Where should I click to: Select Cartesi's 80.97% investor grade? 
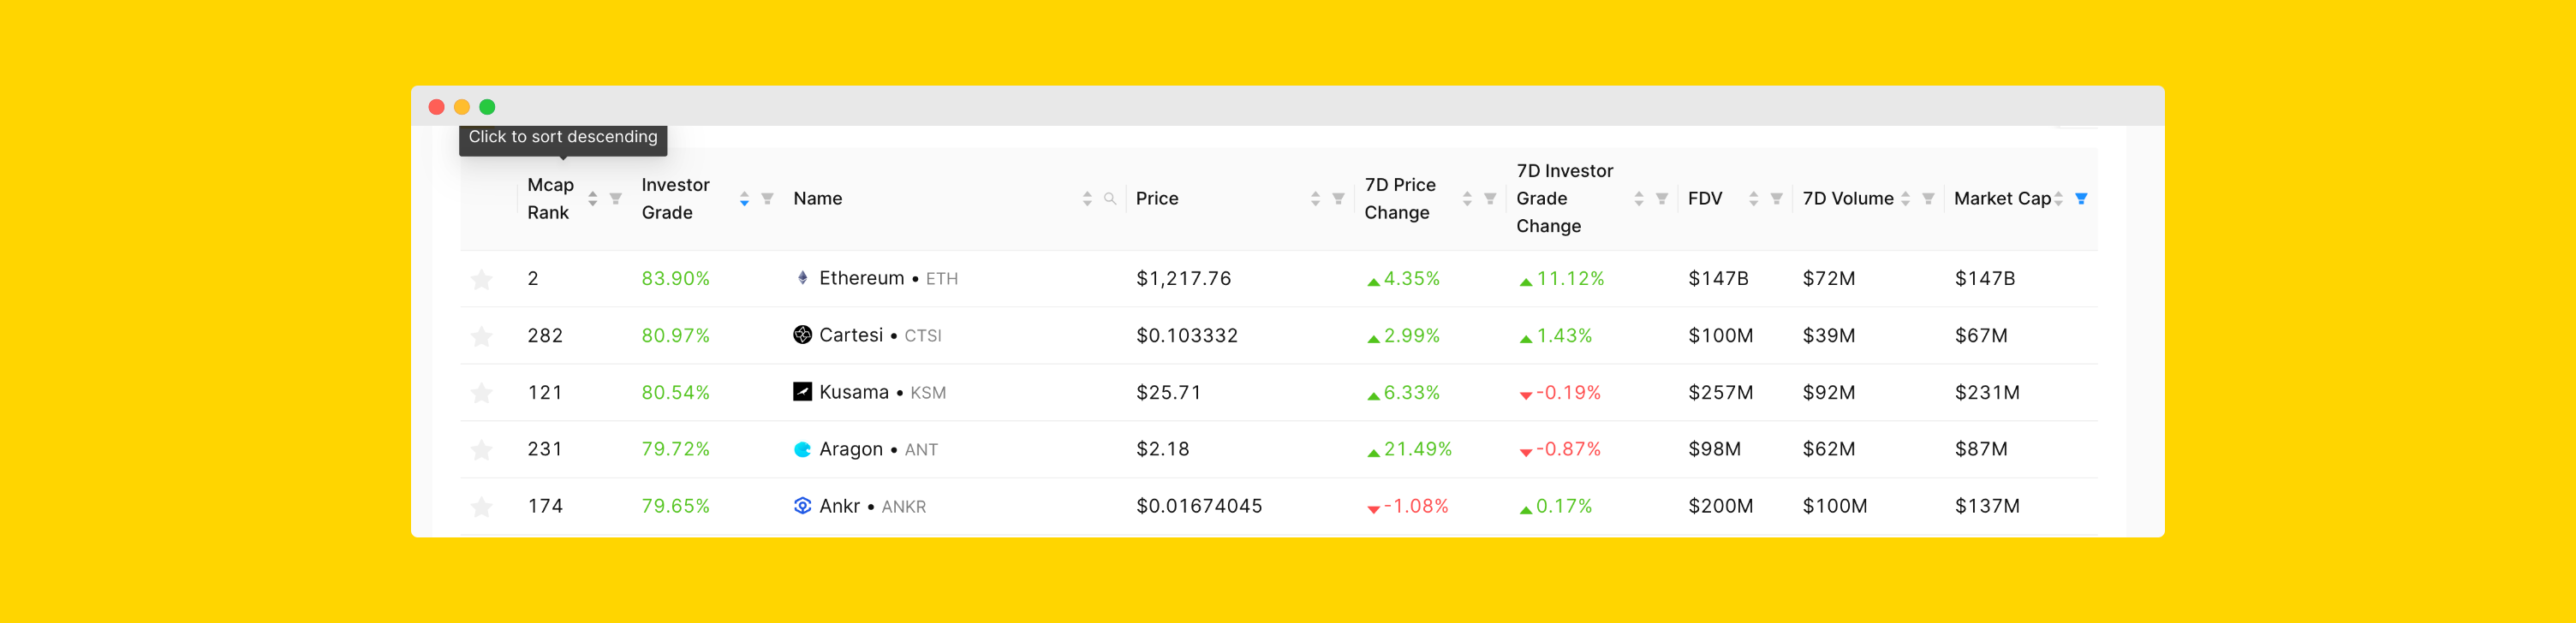click(675, 336)
